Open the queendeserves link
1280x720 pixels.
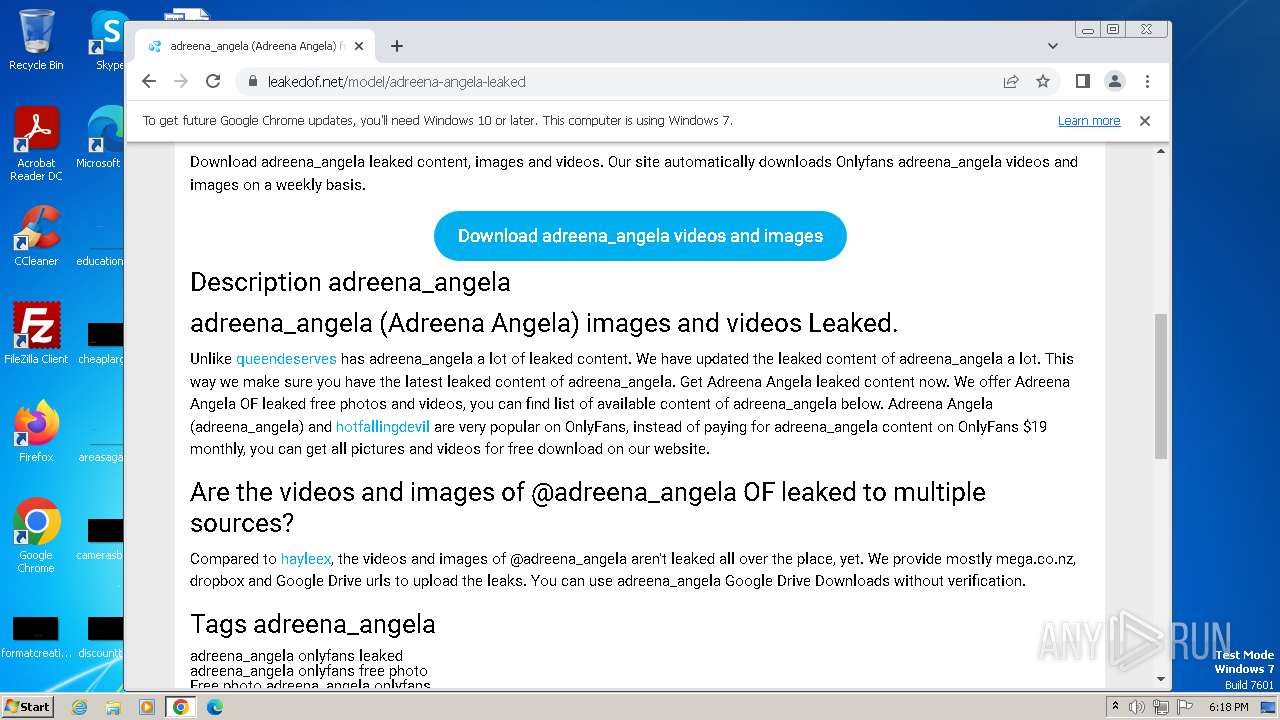coord(286,359)
